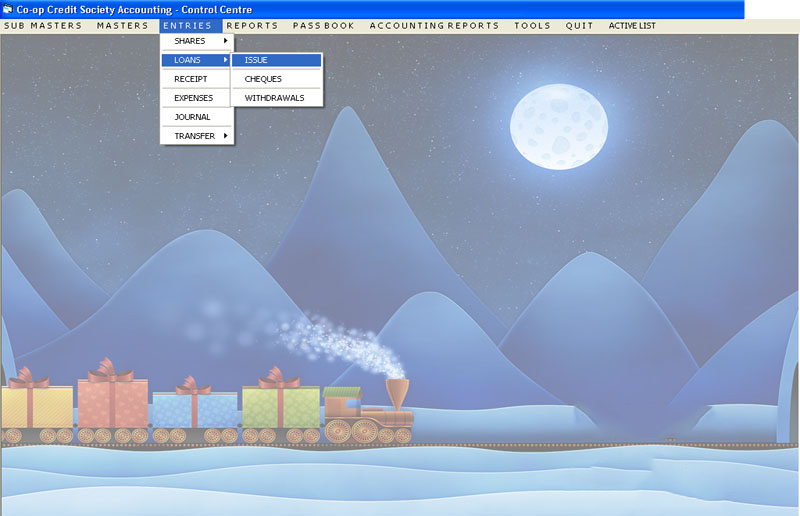The width and height of the screenshot is (800, 516).
Task: Open the TOOLS menu
Action: coord(532,25)
